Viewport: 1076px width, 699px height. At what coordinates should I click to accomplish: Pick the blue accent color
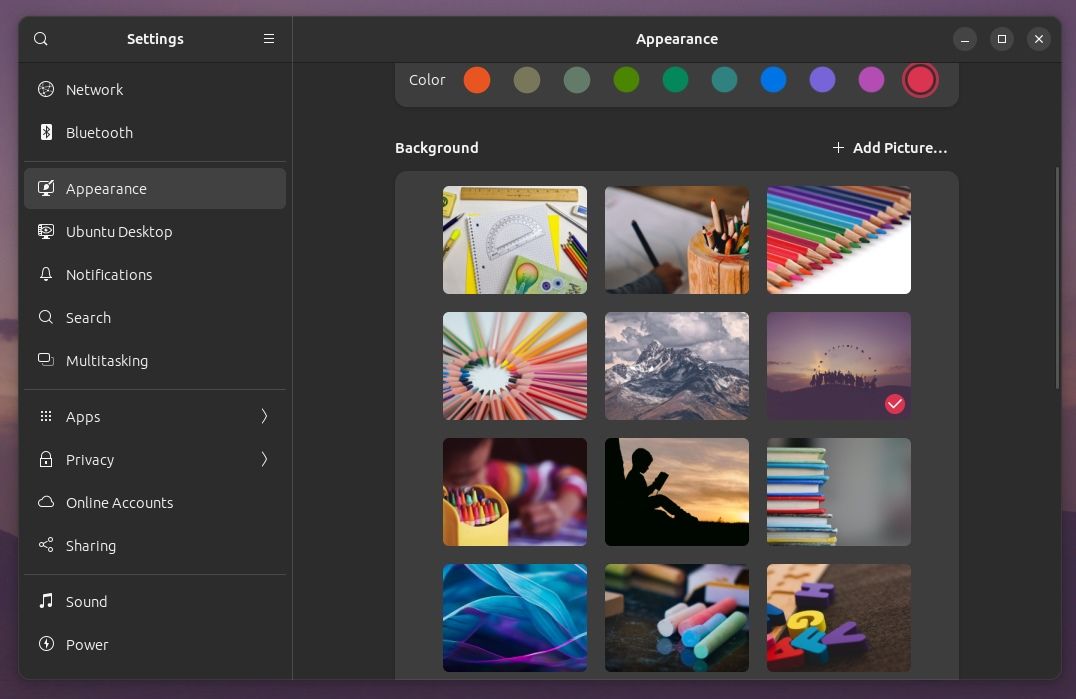click(773, 80)
